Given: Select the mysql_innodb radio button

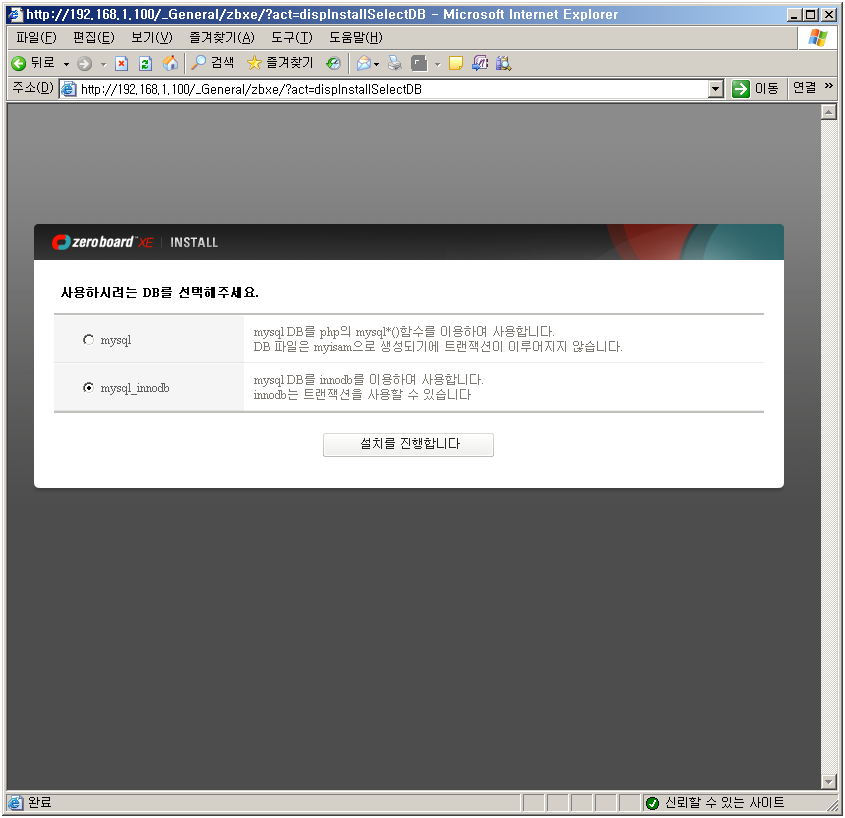Looking at the screenshot, I should [88, 387].
